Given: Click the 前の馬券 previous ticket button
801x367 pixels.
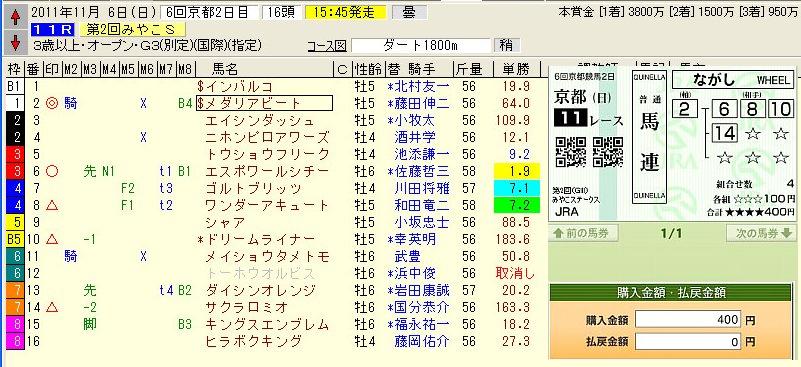Looking at the screenshot, I should click(x=584, y=233).
